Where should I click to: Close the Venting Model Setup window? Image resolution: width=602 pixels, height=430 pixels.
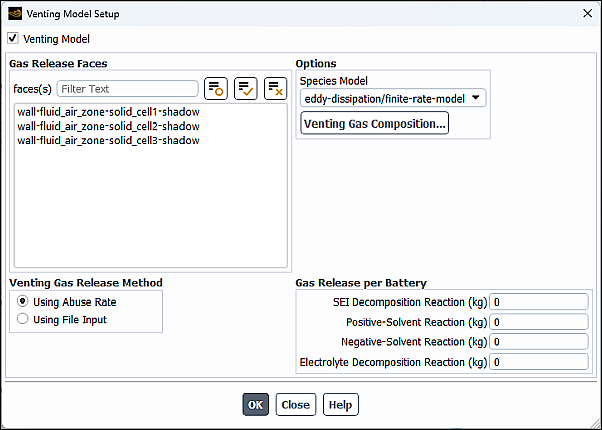[x=587, y=14]
